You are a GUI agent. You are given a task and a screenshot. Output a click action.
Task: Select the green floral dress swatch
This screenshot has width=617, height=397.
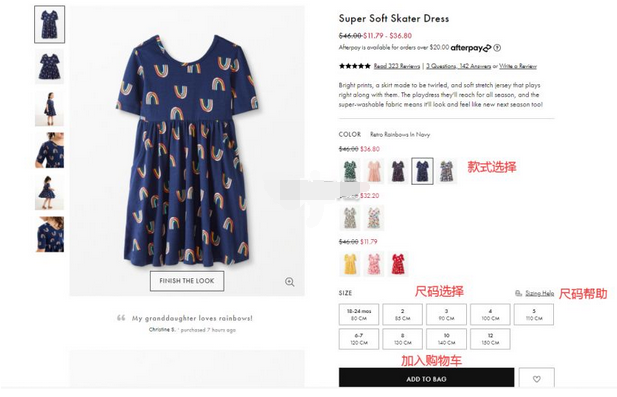(x=350, y=171)
